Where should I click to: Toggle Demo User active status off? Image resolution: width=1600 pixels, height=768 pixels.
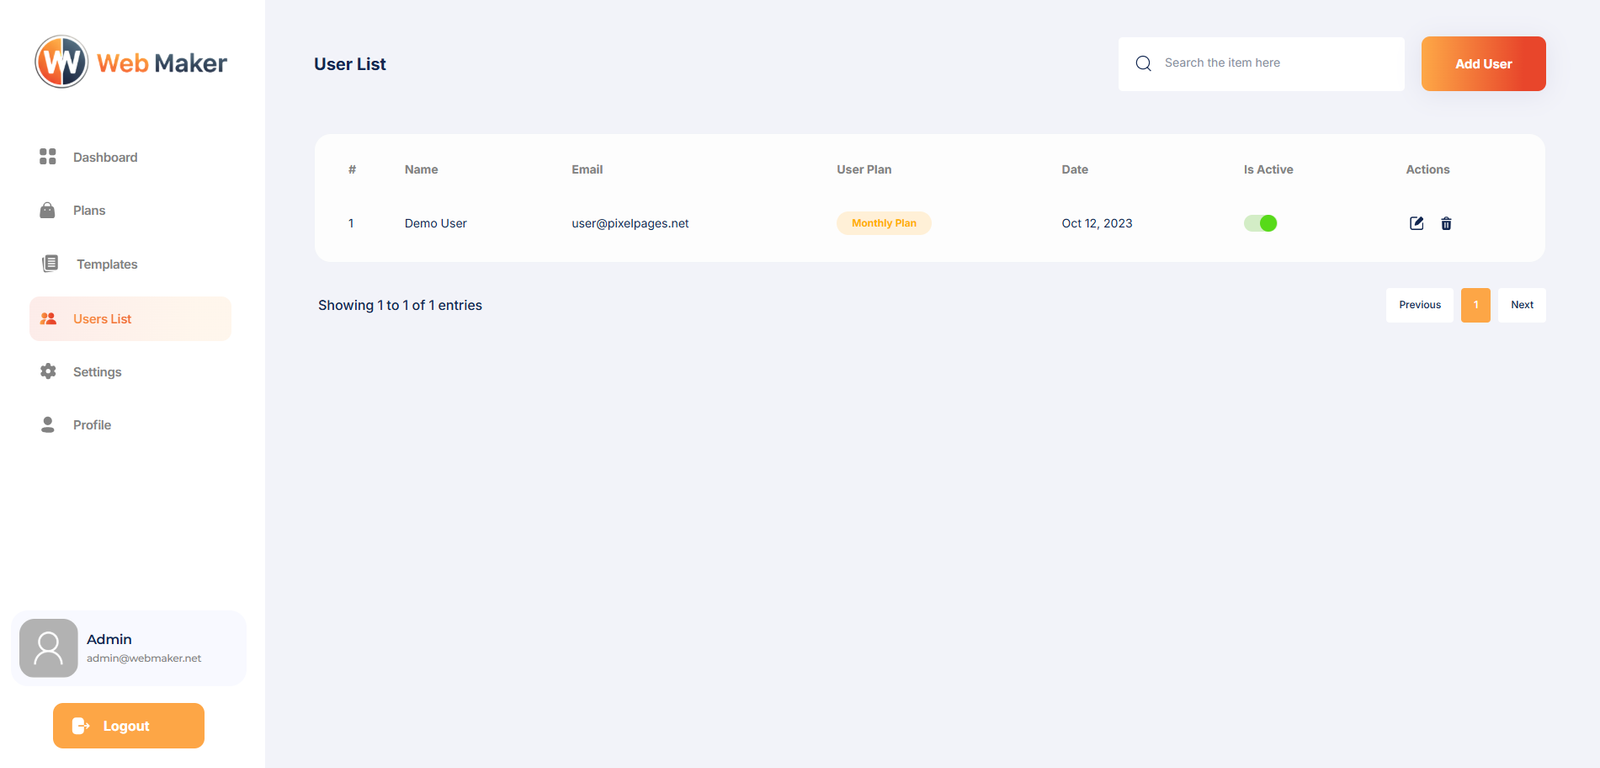(1260, 223)
